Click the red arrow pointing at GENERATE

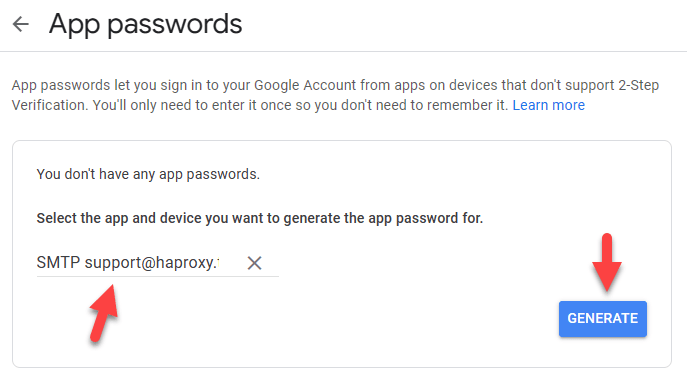[x=607, y=262]
